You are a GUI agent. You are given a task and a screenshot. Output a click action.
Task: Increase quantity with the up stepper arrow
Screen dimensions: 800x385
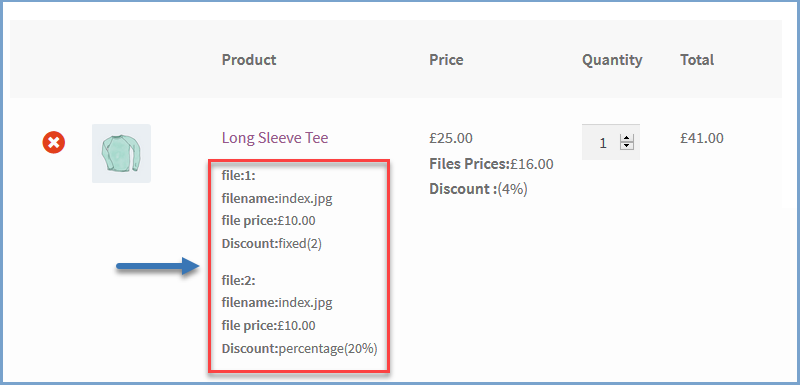(x=626, y=139)
